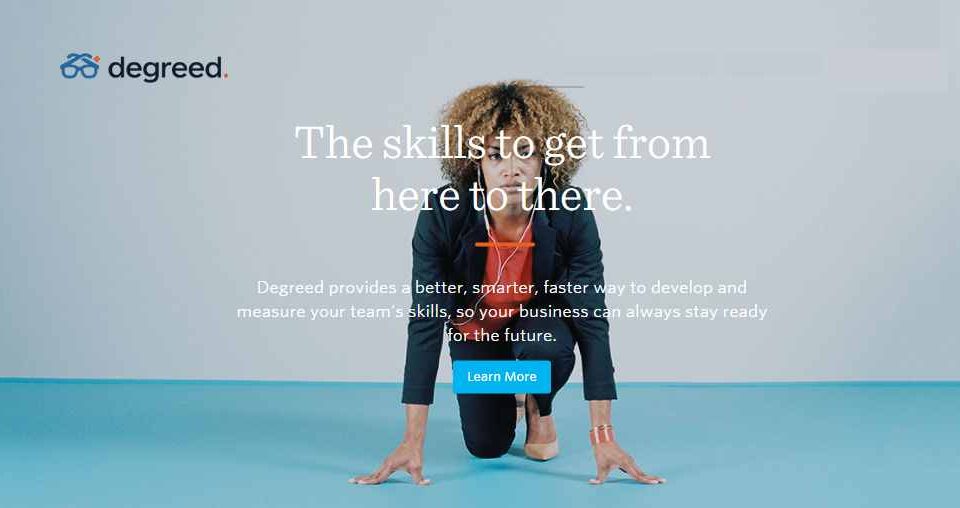960x508 pixels.
Task: Click the line "measure your team's skills"
Action: point(342,312)
